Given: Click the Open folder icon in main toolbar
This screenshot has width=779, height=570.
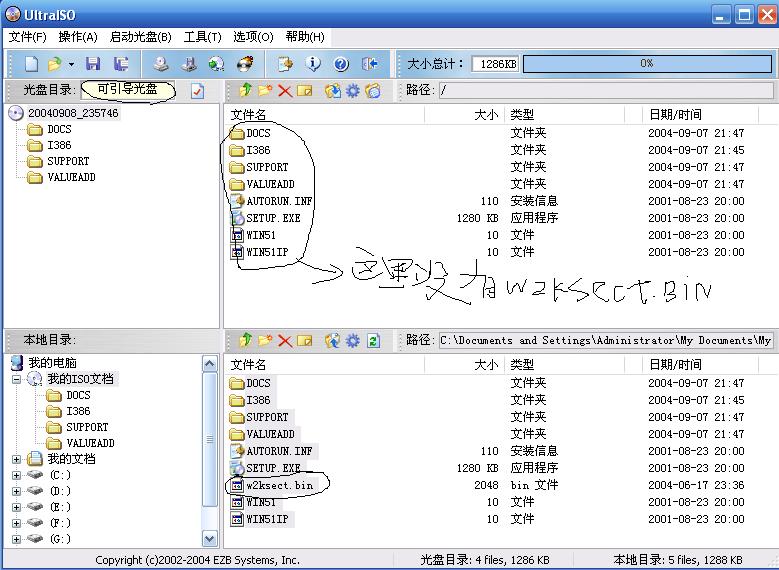Looking at the screenshot, I should point(54,64).
